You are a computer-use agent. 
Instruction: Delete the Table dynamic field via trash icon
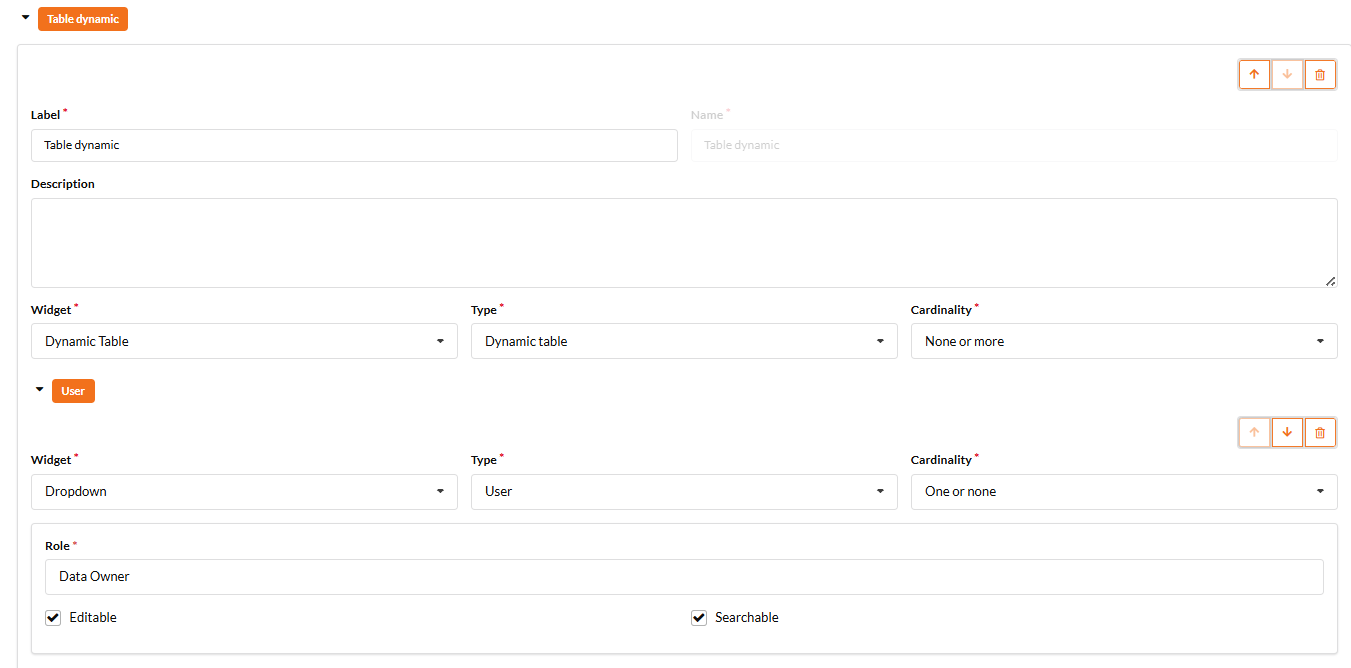coord(1320,75)
